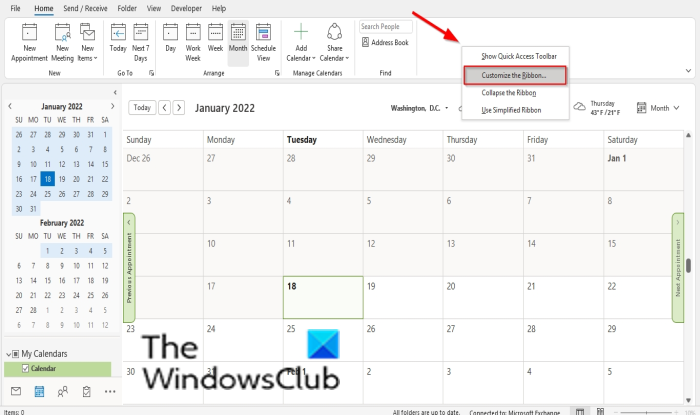
Task: Jump to Previous Appointment side tab
Action: click(x=129, y=268)
